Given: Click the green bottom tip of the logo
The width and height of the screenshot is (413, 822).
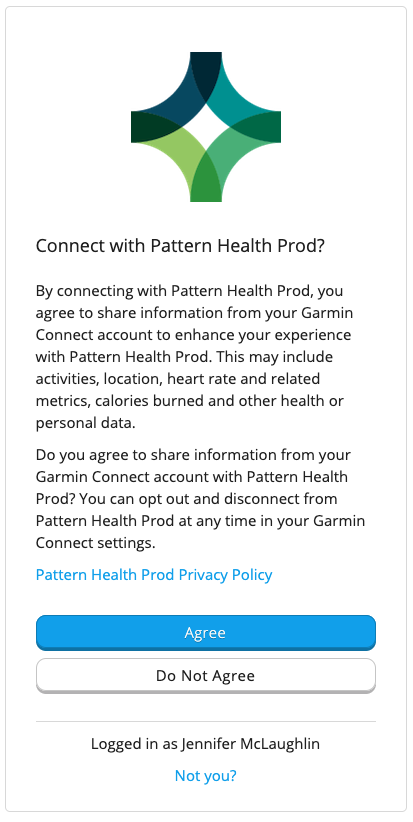Looking at the screenshot, I should click(206, 178).
